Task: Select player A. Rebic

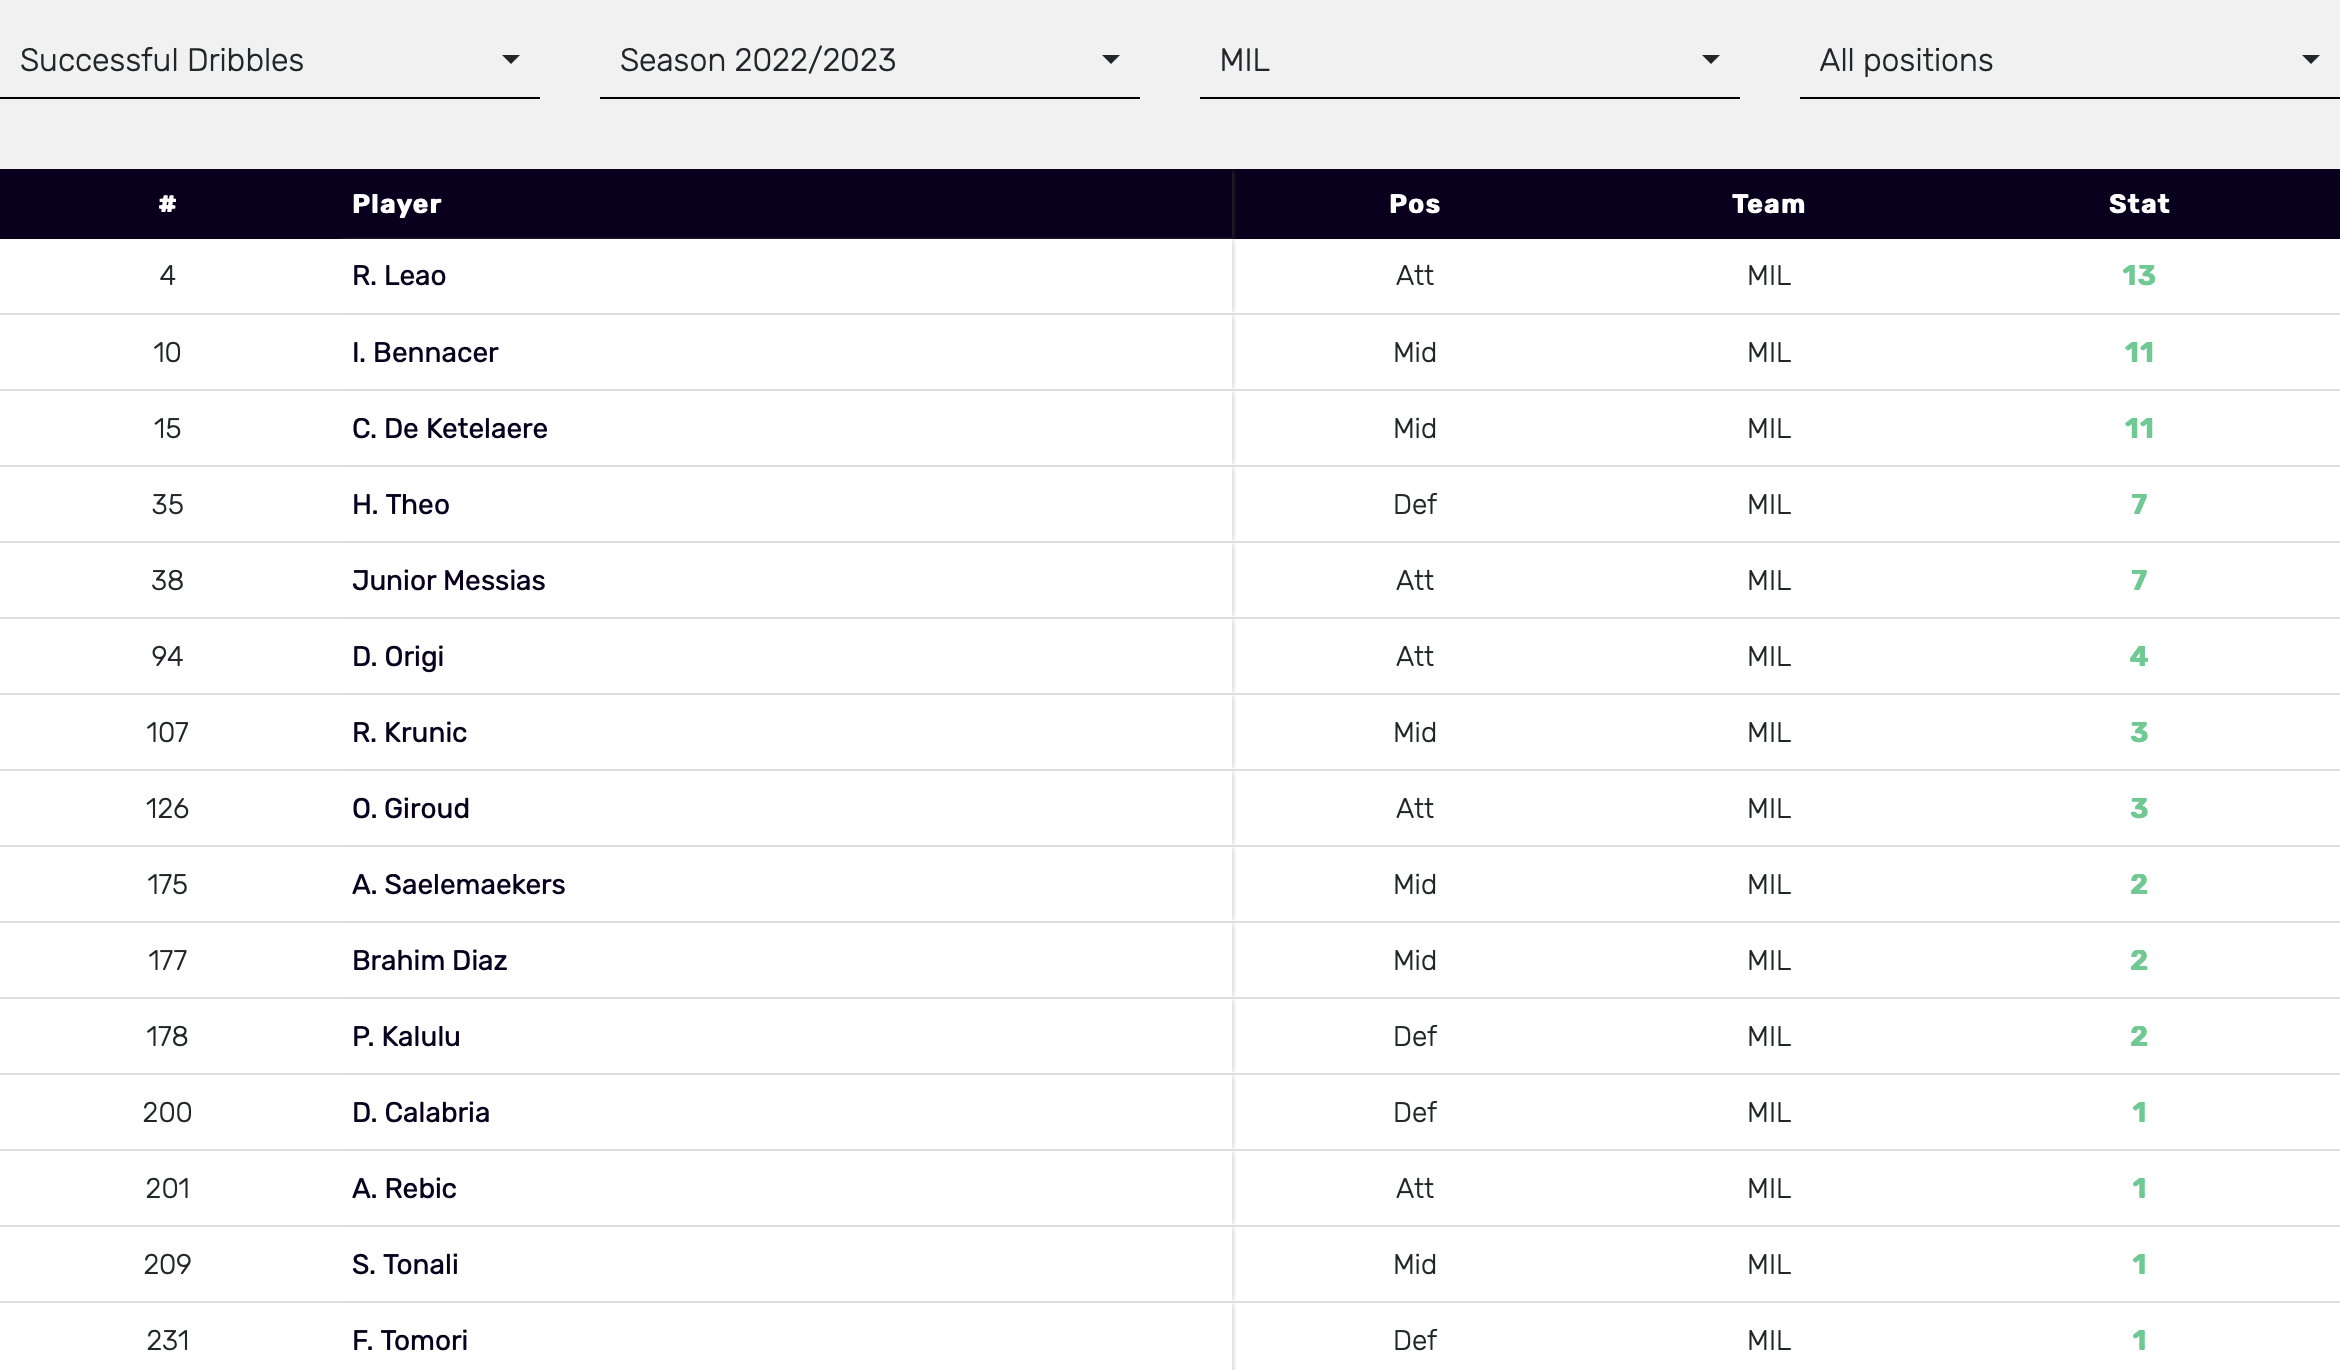Action: tap(404, 1188)
